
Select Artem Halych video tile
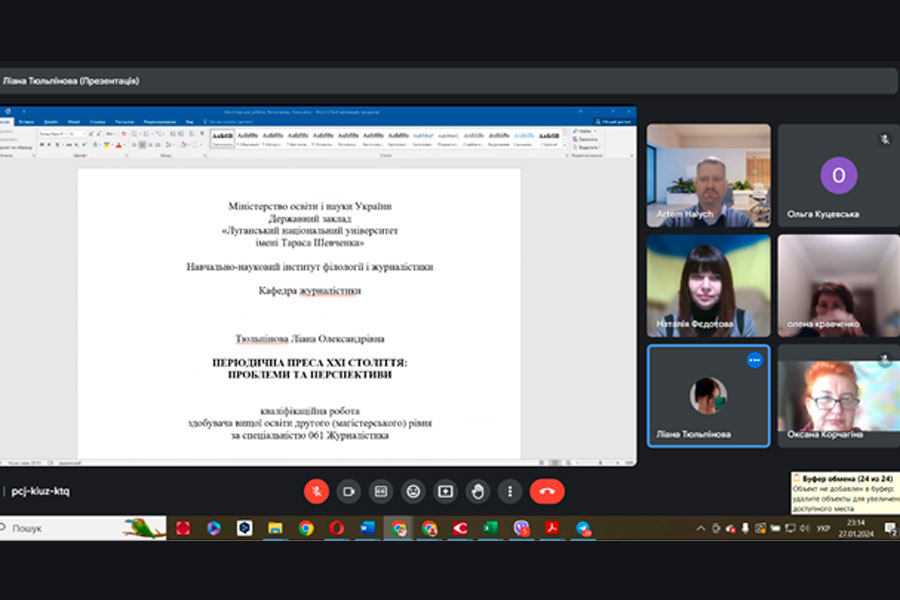(x=709, y=175)
